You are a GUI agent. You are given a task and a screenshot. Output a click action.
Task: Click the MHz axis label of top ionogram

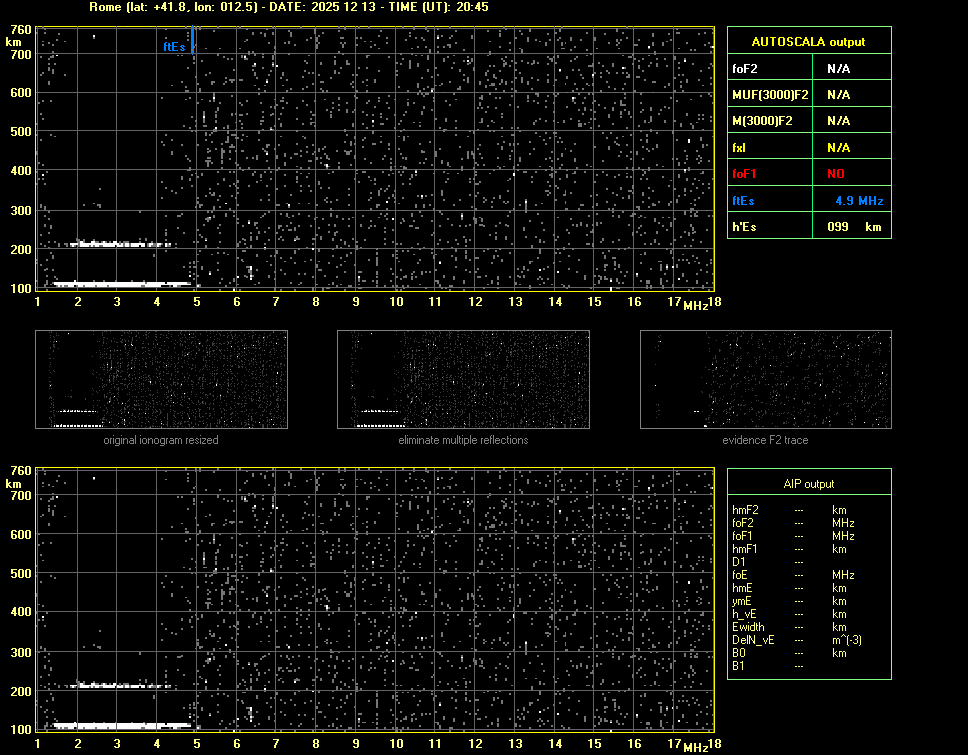[695, 305]
